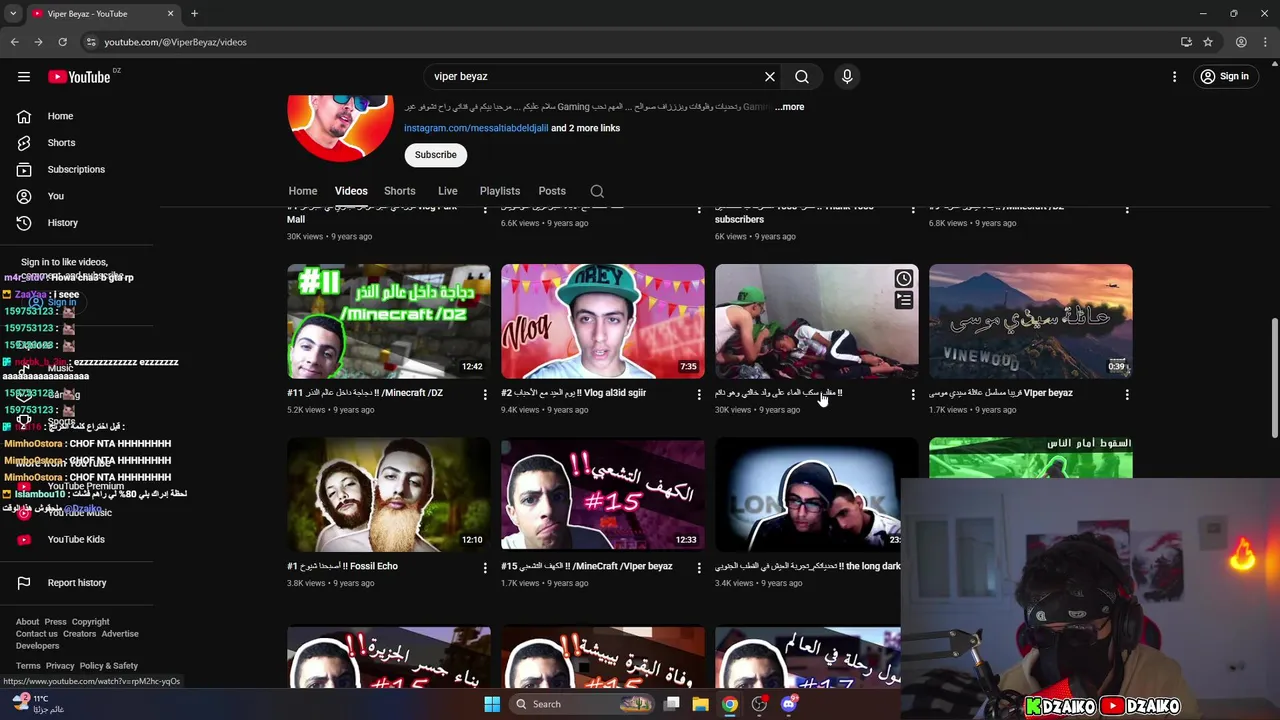
Task: Click the YouTube logo
Action: pyautogui.click(x=79, y=77)
